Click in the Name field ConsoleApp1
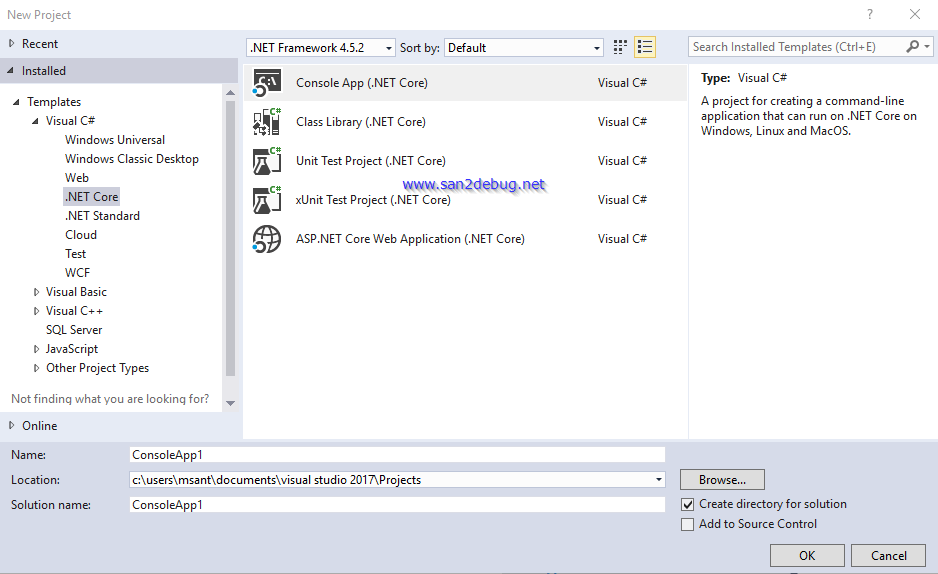This screenshot has width=938, height=574. [x=397, y=455]
